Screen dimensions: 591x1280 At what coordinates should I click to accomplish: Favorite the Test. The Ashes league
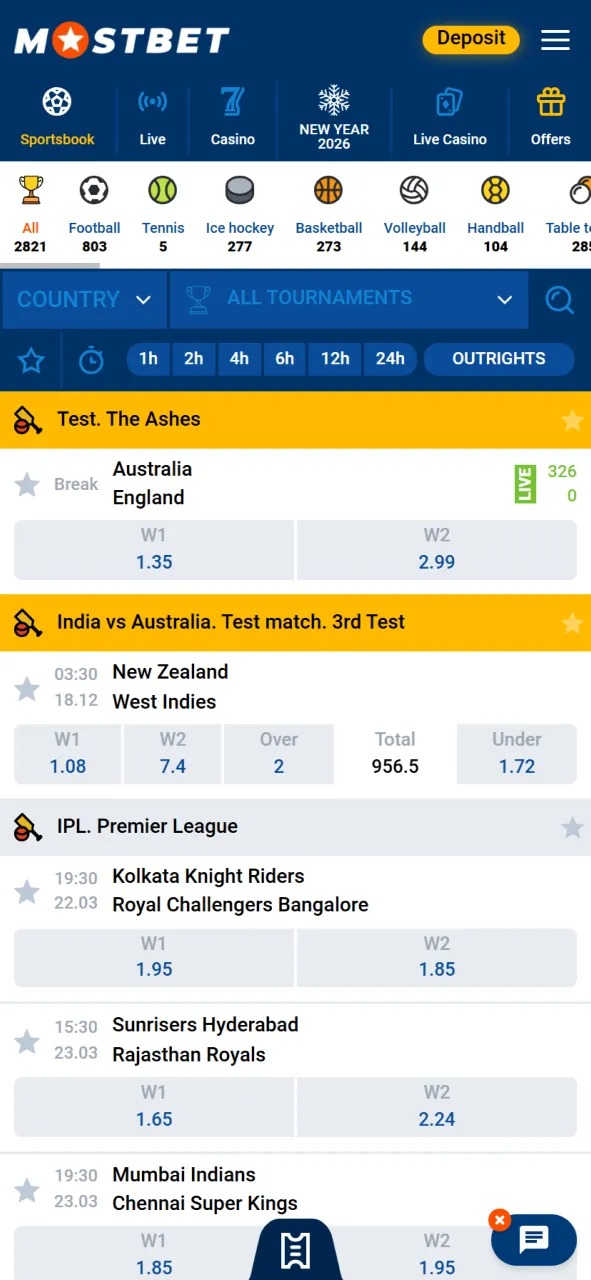[572, 420]
